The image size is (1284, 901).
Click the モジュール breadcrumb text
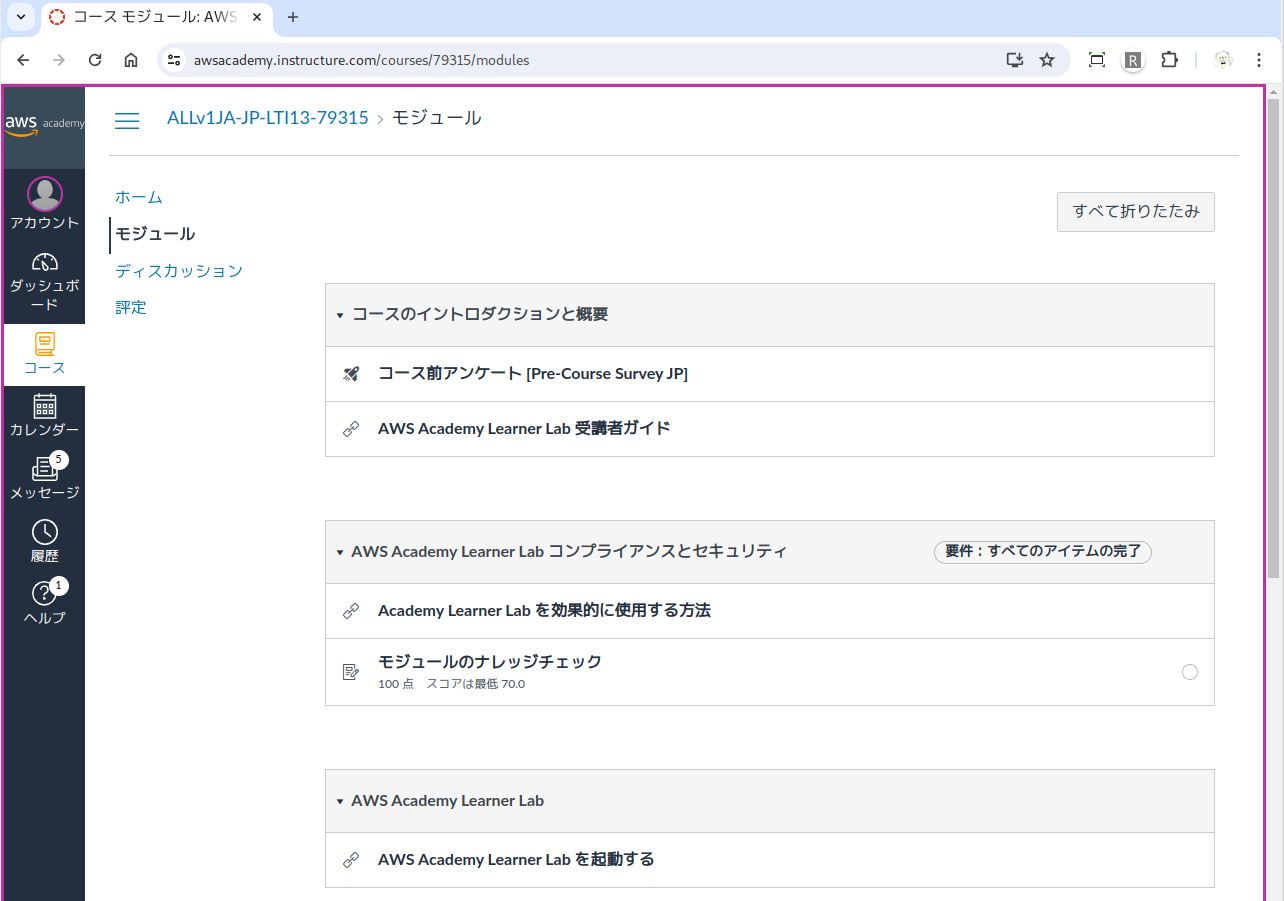point(437,118)
